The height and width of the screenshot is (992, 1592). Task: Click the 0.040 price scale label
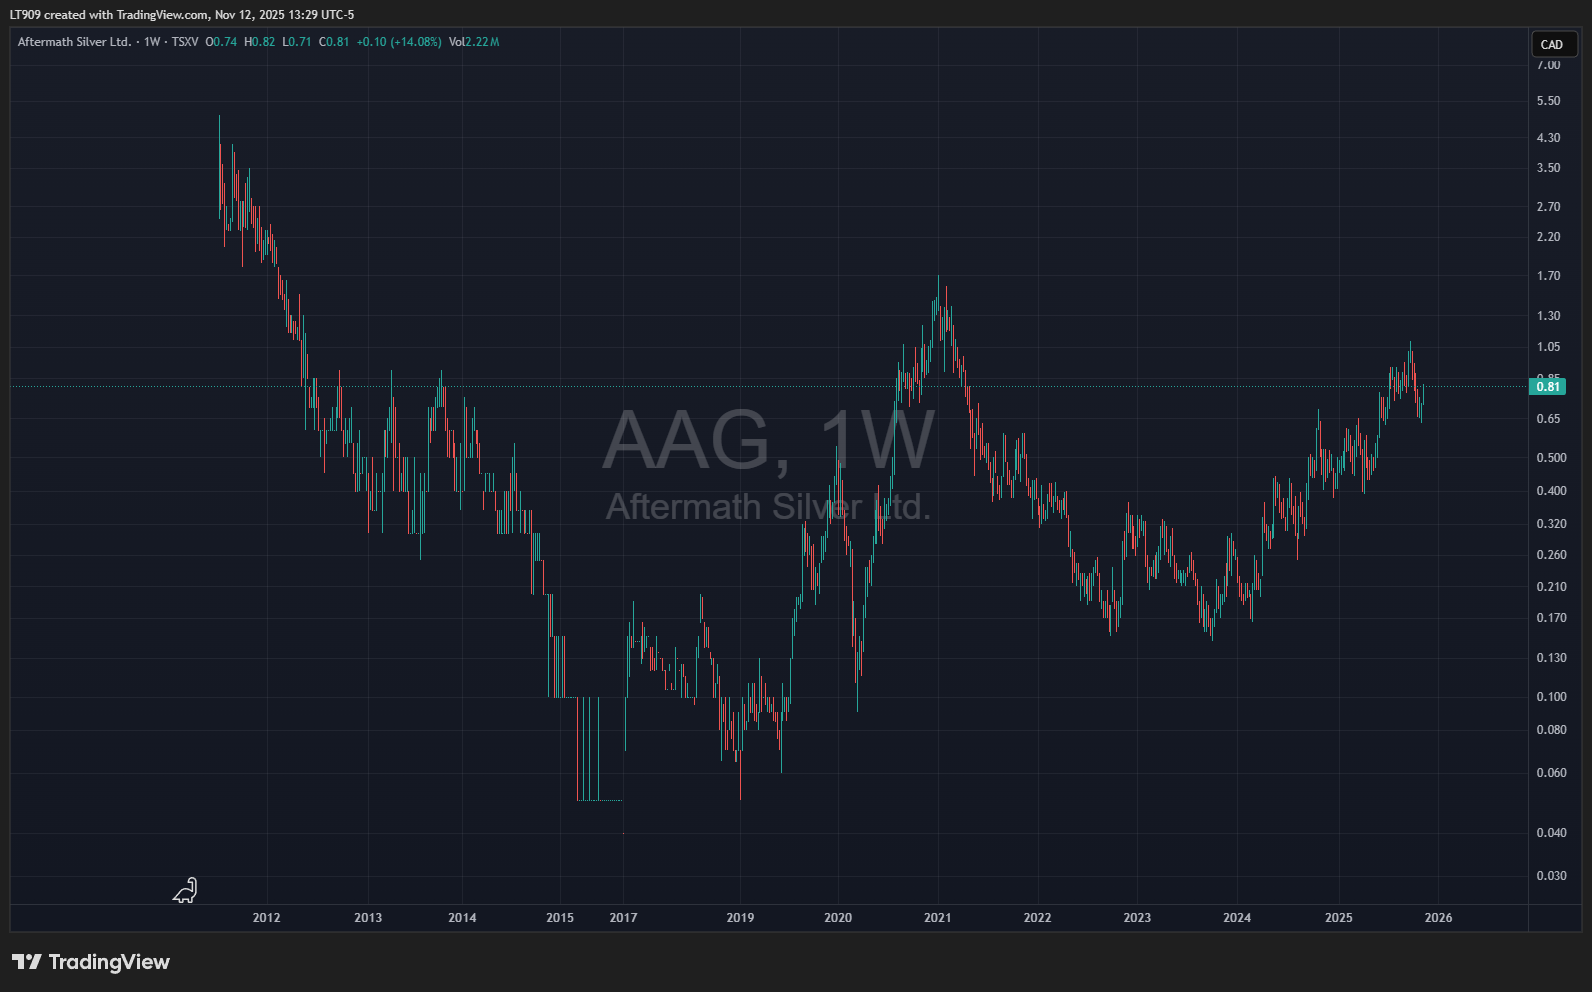1551,833
